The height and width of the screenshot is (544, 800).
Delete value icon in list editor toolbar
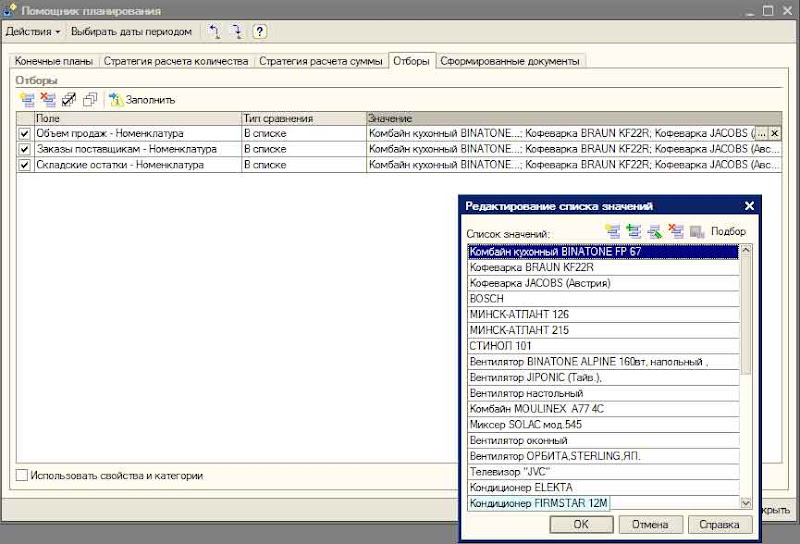pyautogui.click(x=676, y=232)
